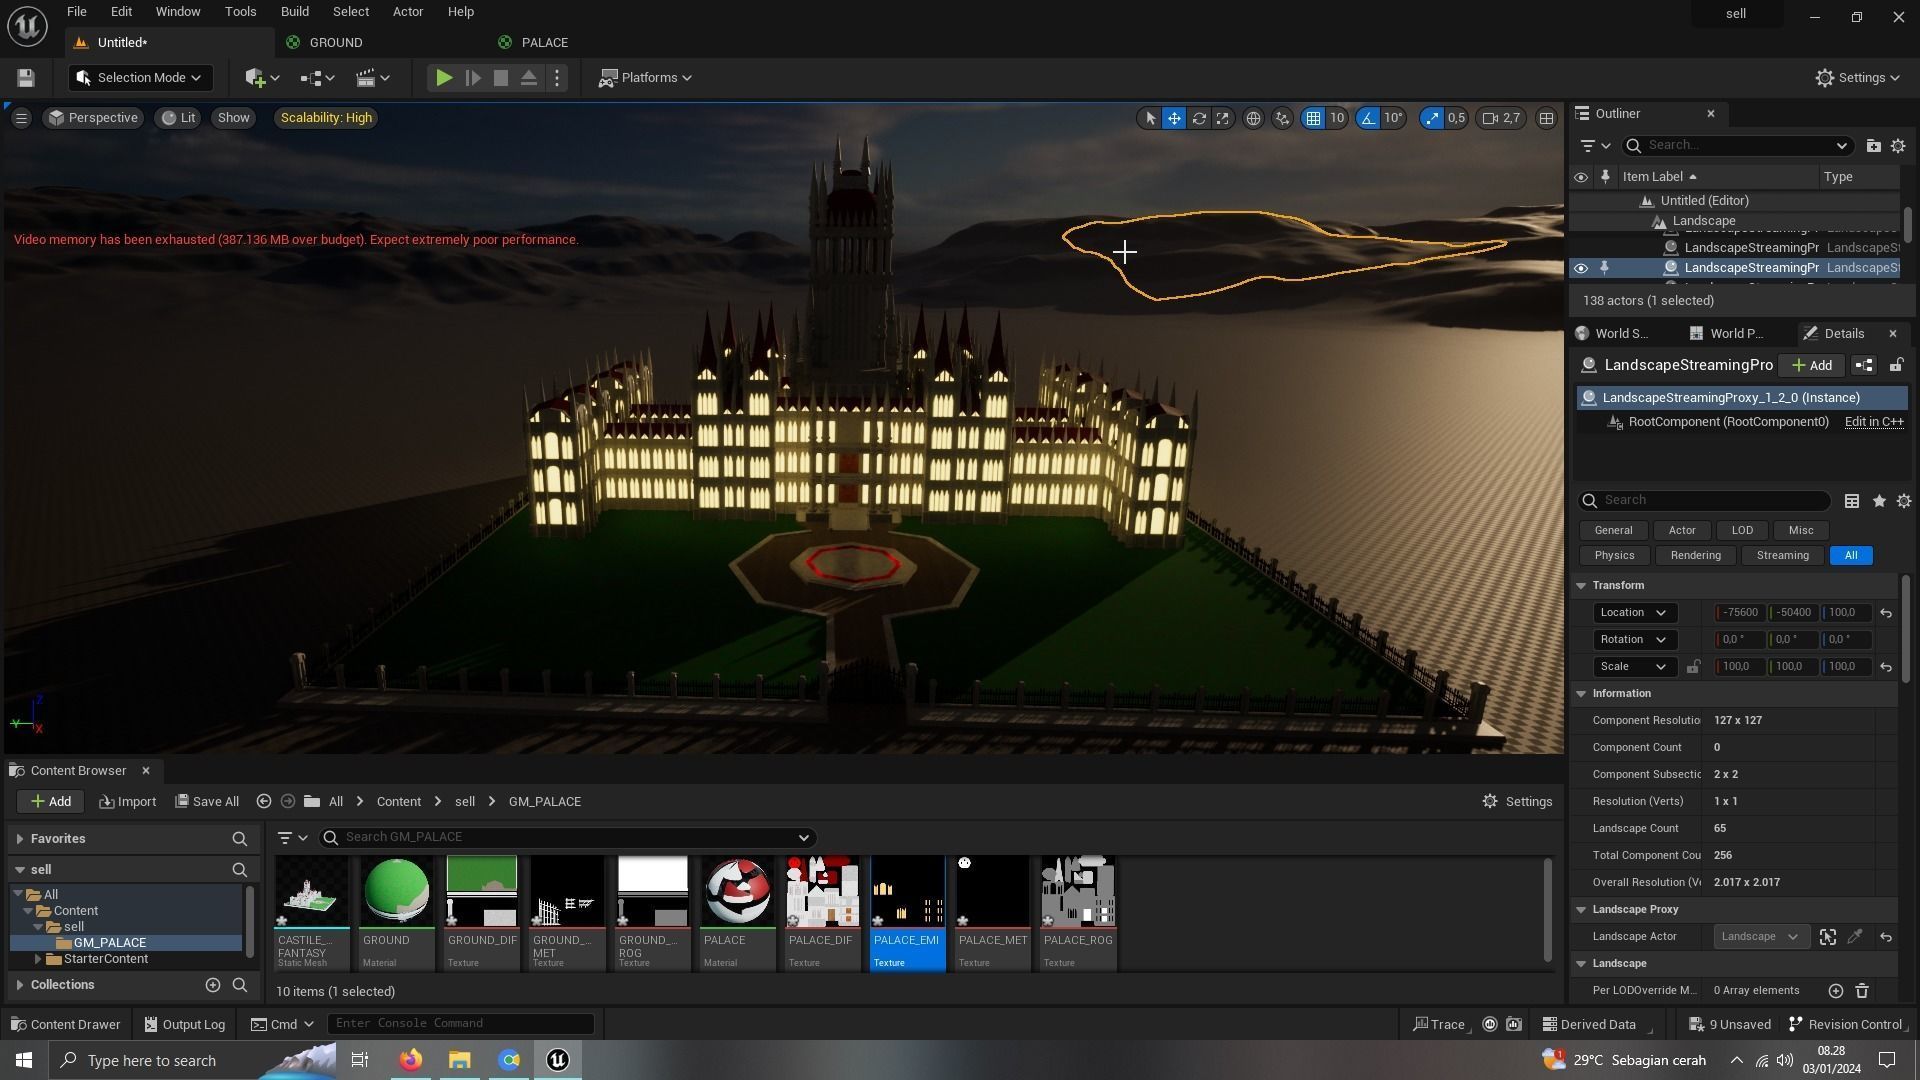Open Firefox from the taskbar
The width and height of the screenshot is (1920, 1080).
pyautogui.click(x=411, y=1061)
